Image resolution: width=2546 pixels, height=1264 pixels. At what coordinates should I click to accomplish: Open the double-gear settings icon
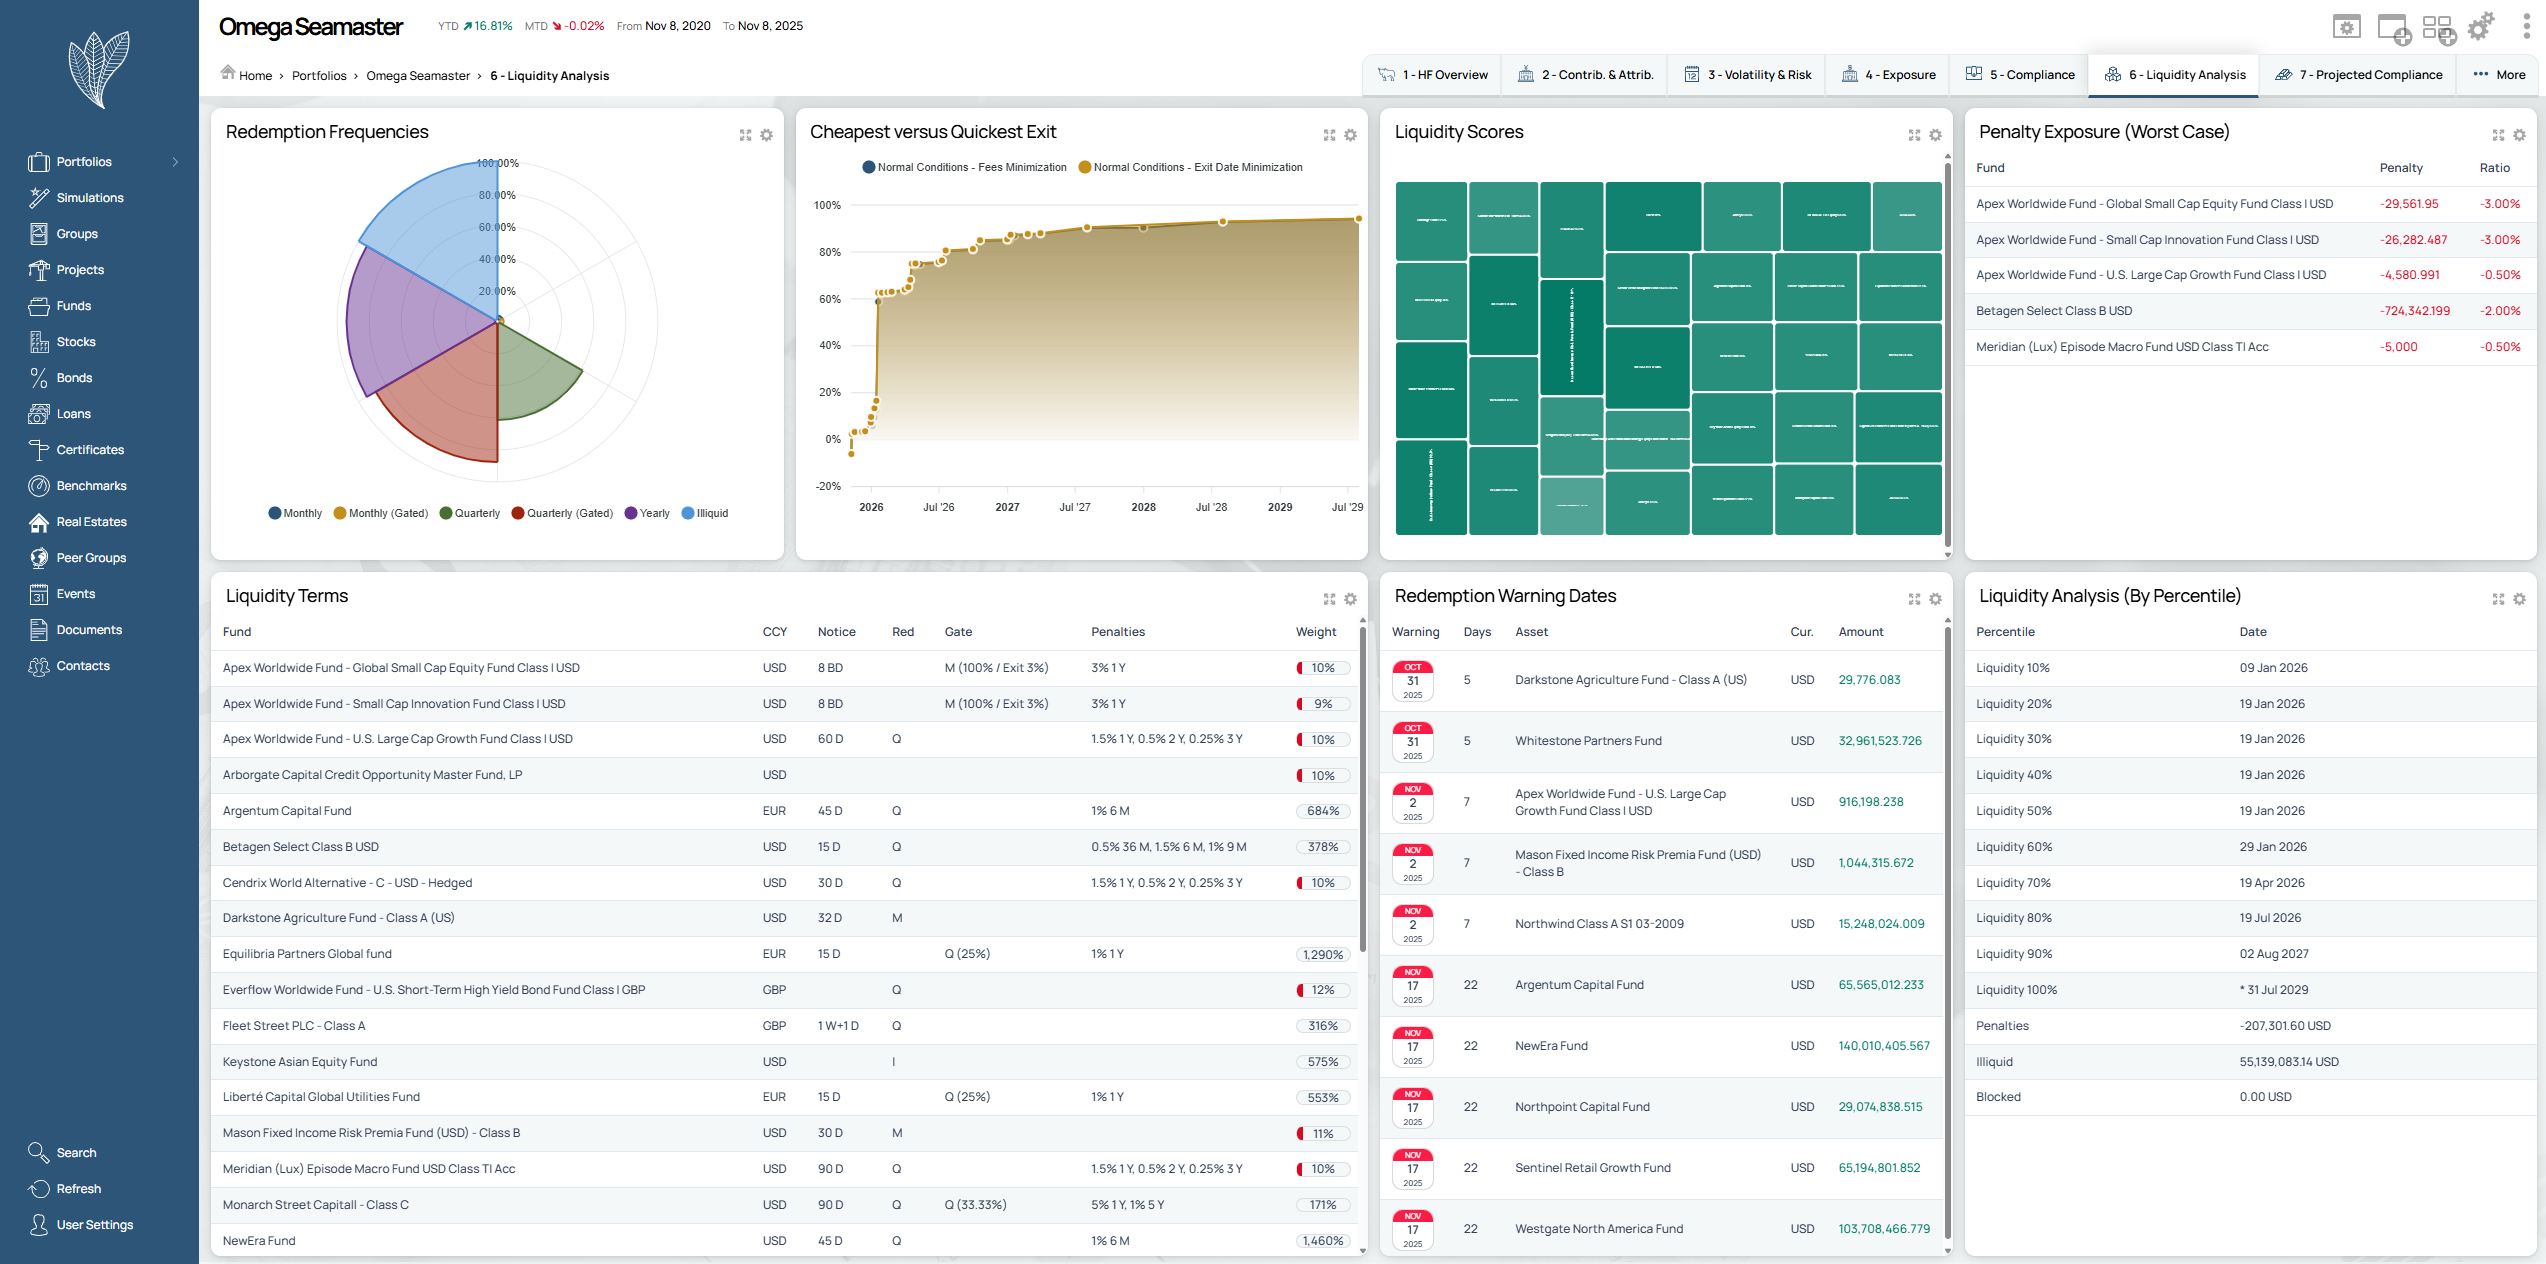click(x=2481, y=27)
